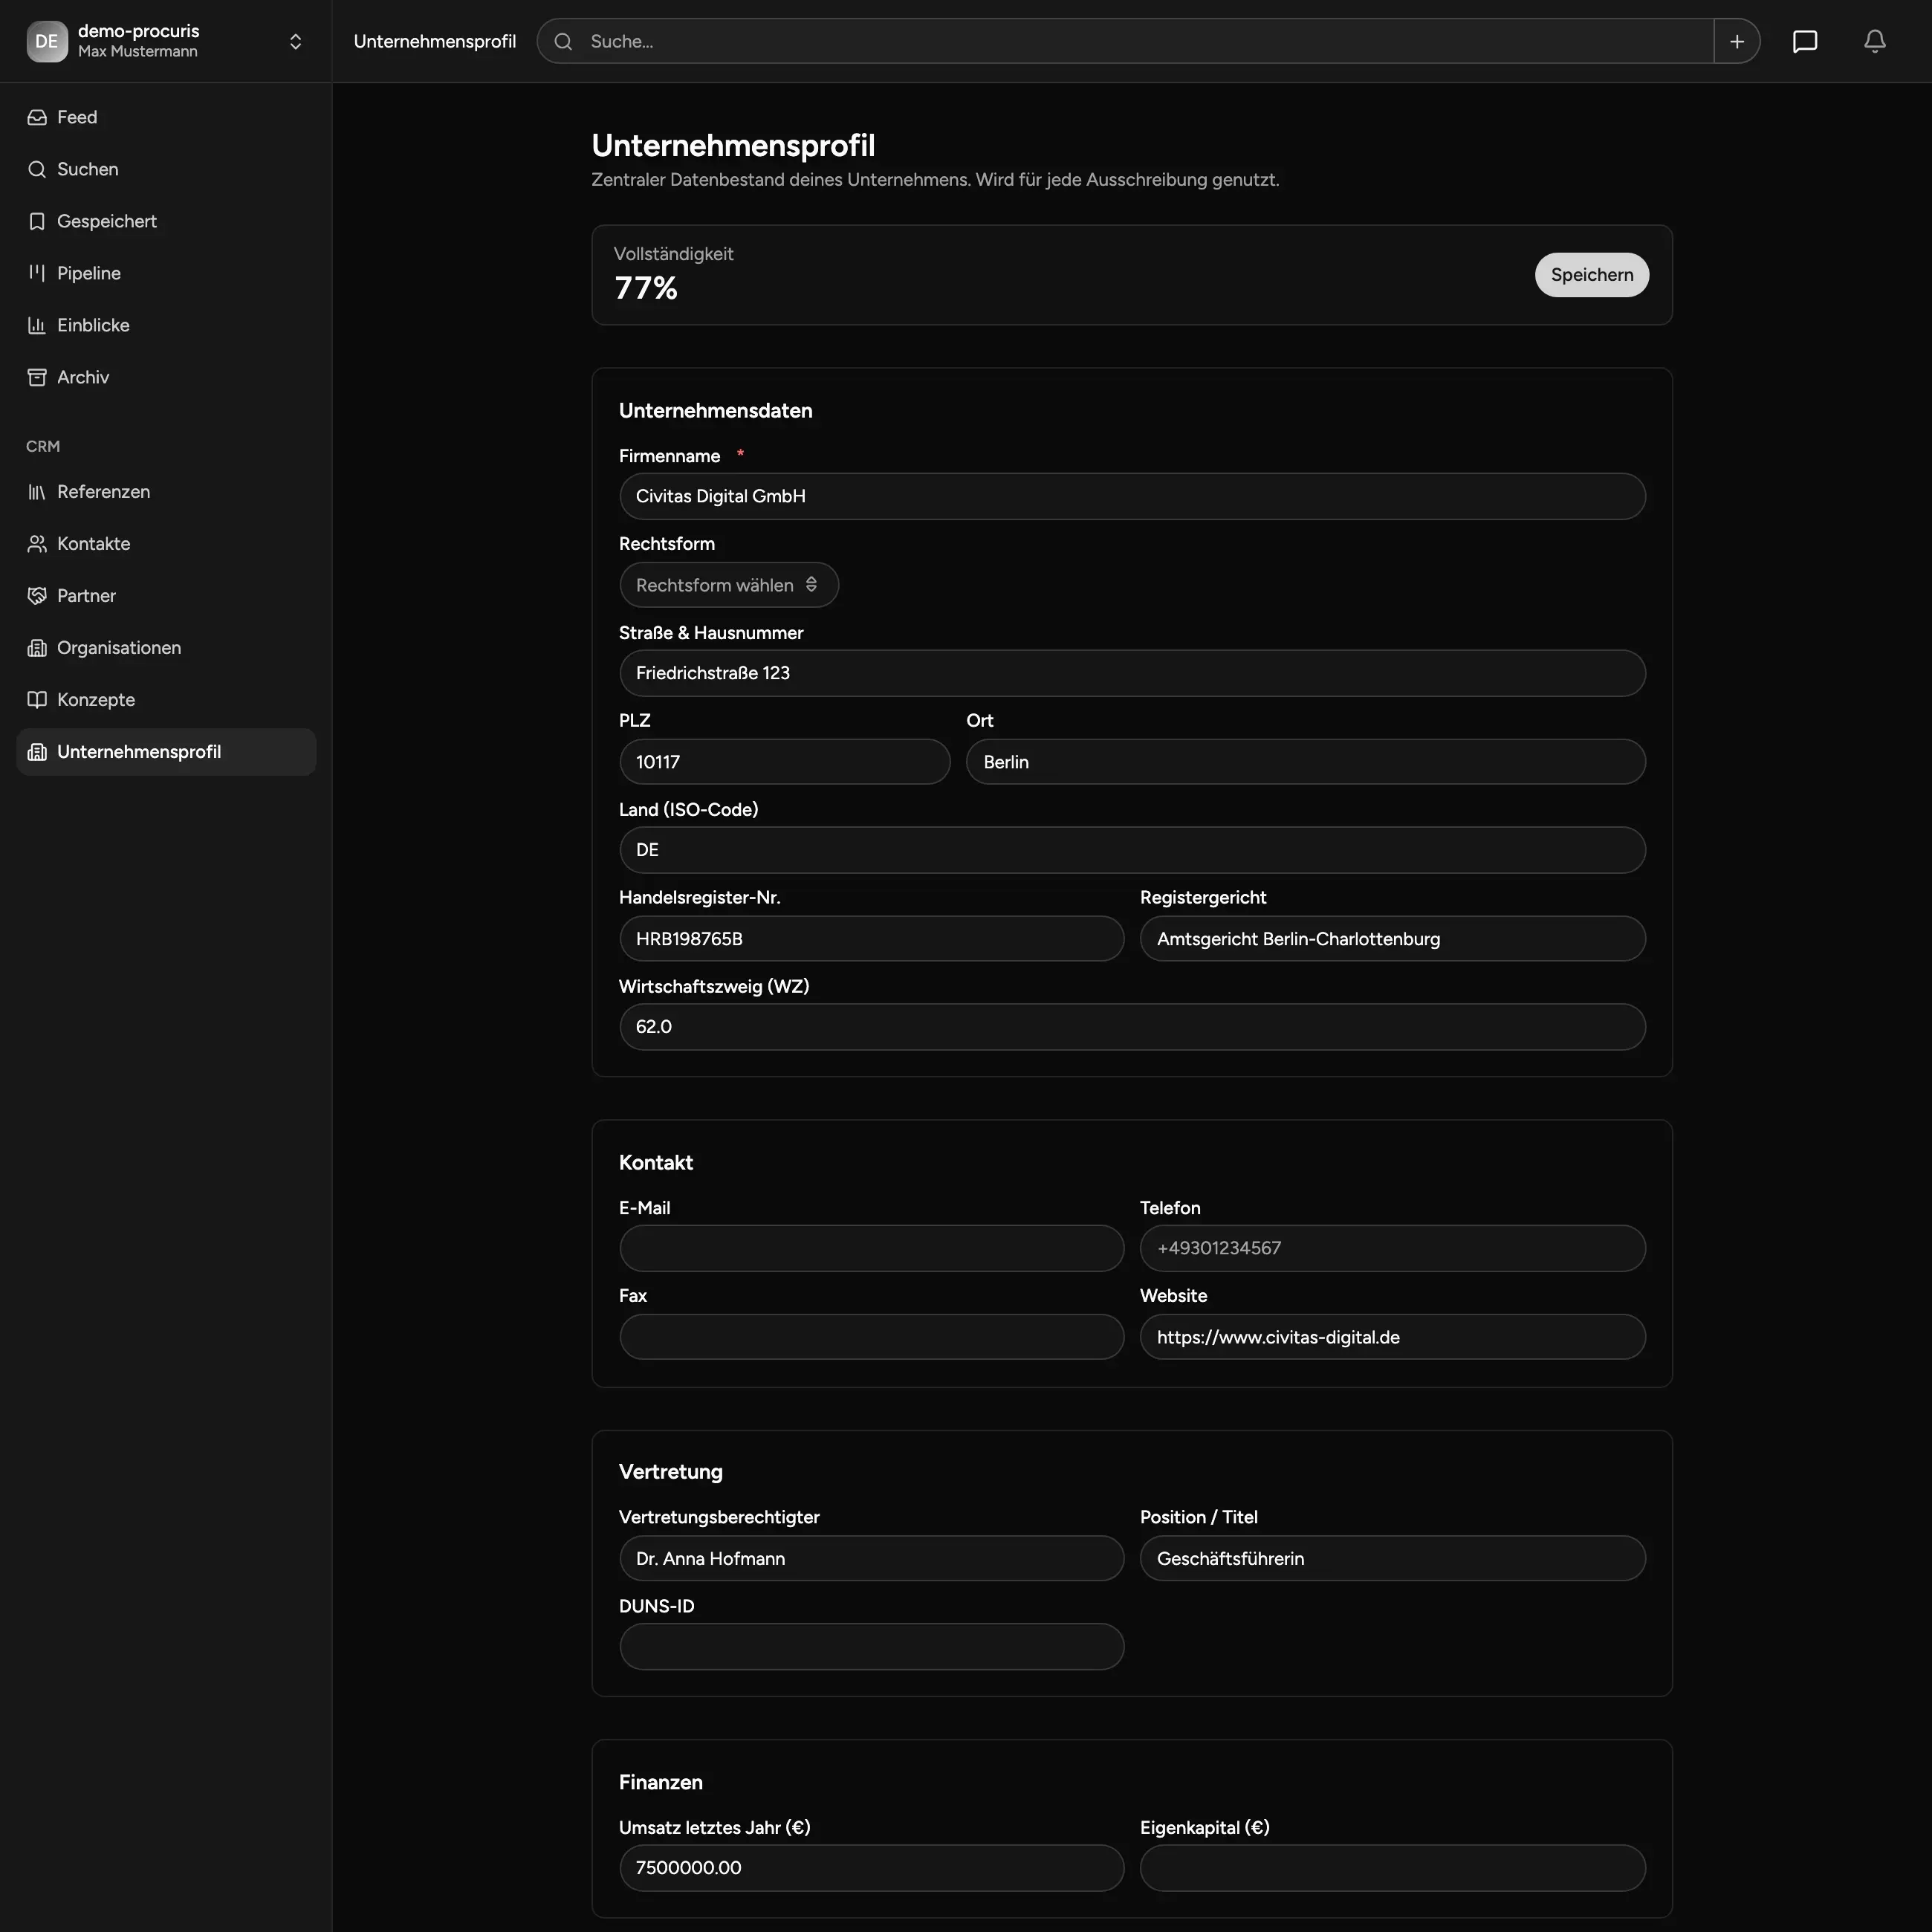
Task: Click the Gespeichert bookmark icon
Action: pos(37,221)
